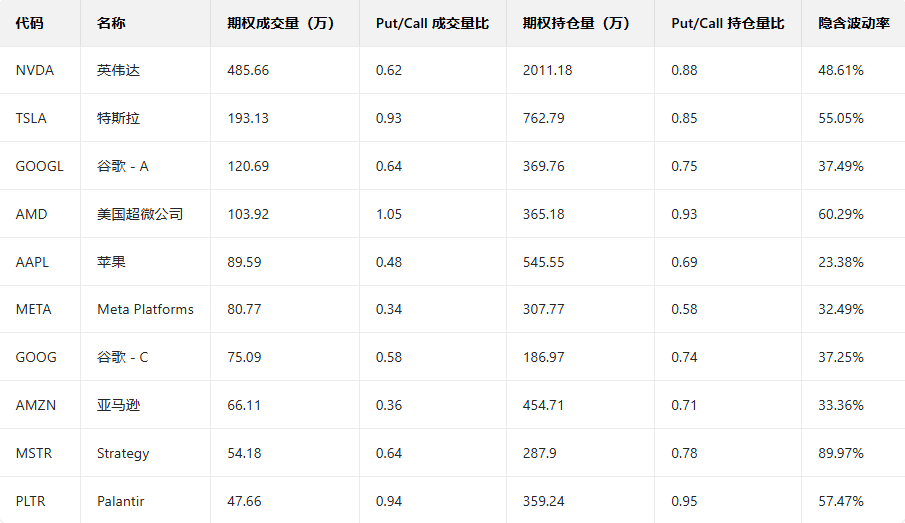The height and width of the screenshot is (523, 905).
Task: Select the PLTR ticker code
Action: point(32,501)
